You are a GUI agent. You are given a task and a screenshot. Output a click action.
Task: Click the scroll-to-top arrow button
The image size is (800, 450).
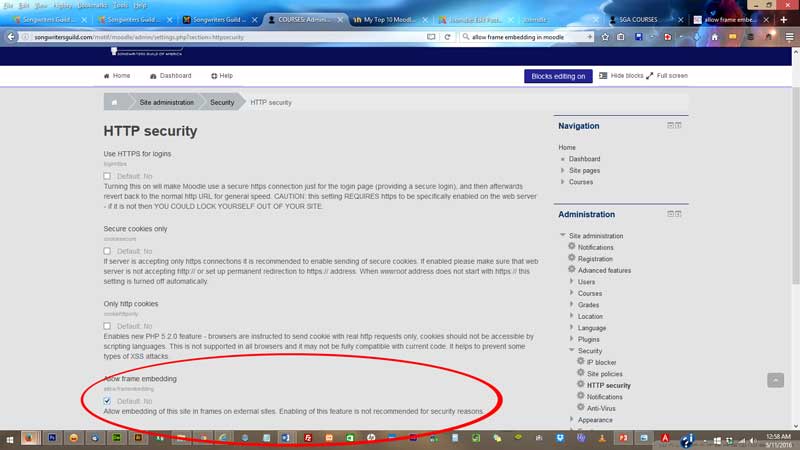pos(776,380)
